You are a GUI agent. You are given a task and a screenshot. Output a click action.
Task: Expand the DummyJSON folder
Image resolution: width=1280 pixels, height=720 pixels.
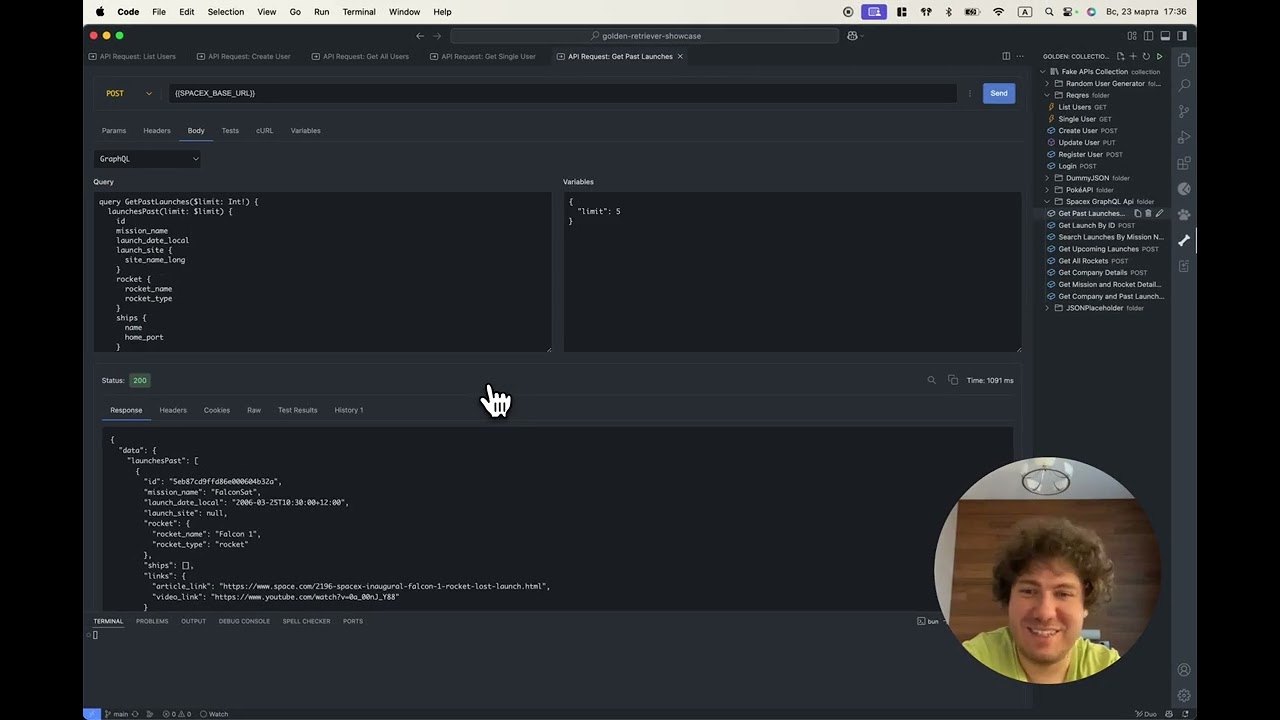(x=1087, y=178)
